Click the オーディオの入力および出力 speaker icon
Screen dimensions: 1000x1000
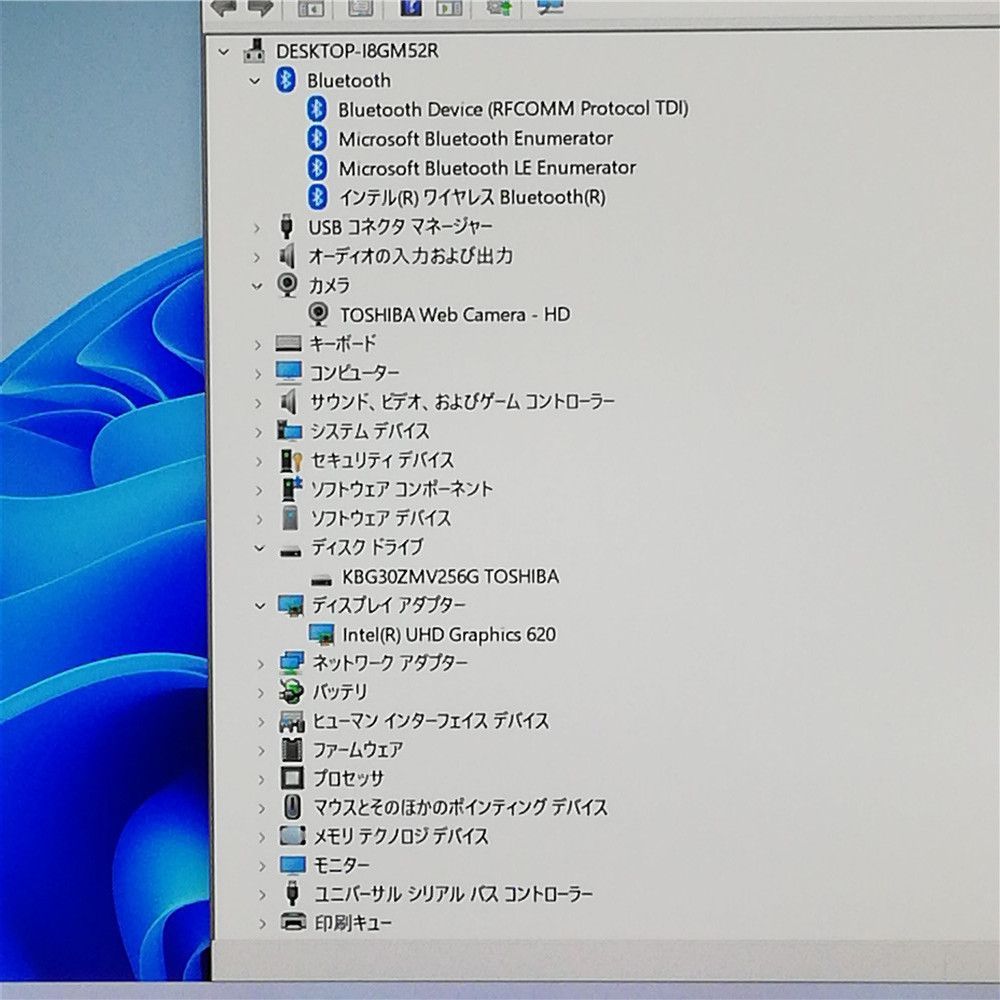tap(288, 256)
